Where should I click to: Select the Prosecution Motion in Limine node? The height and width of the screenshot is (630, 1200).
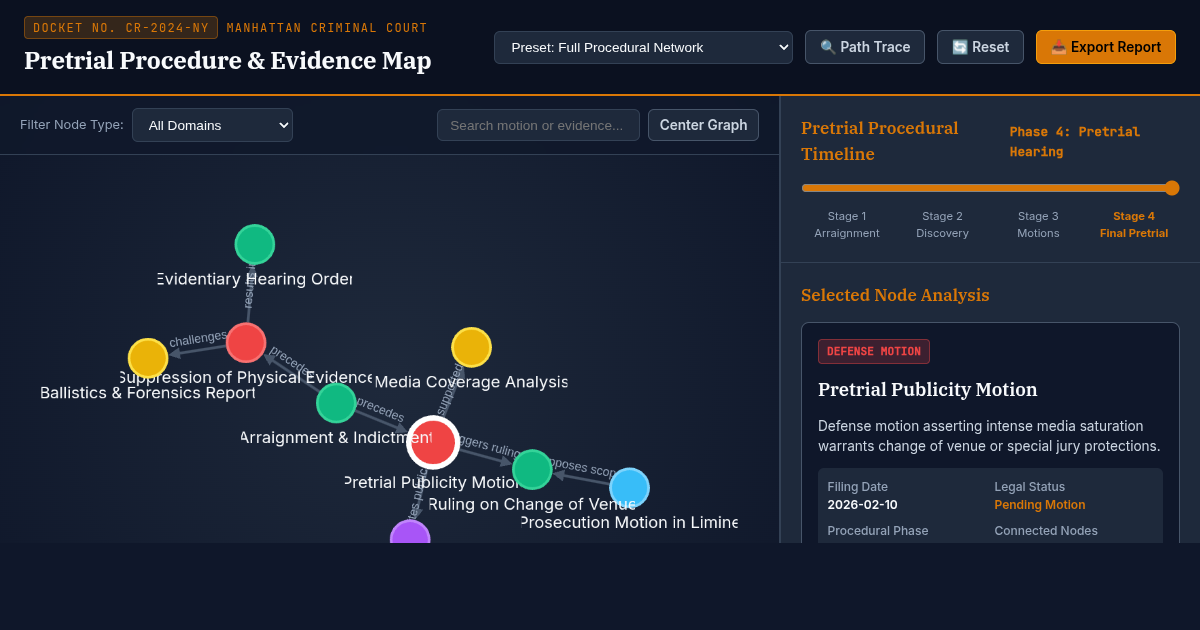pos(629,488)
